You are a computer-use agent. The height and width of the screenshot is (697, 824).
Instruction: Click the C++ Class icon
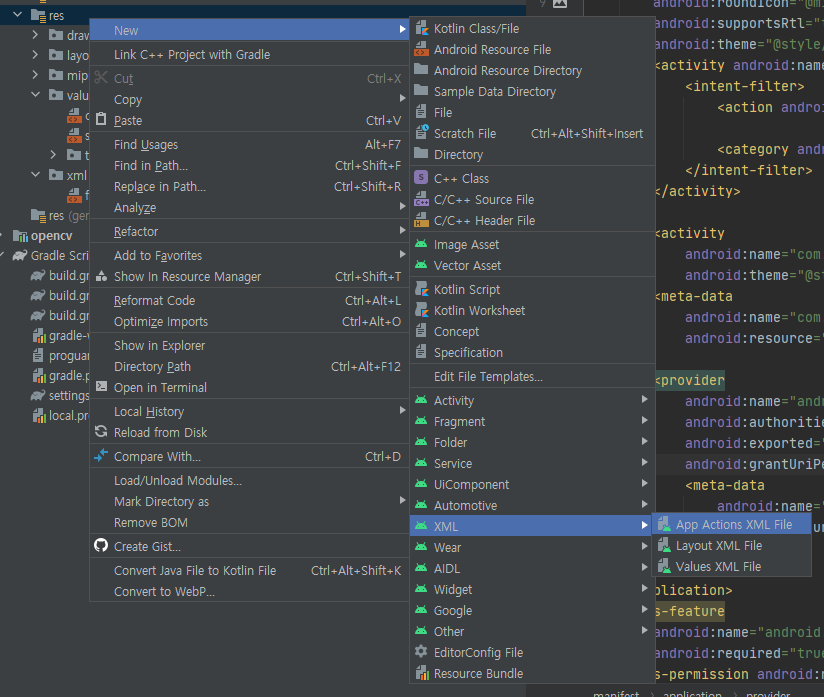[421, 178]
